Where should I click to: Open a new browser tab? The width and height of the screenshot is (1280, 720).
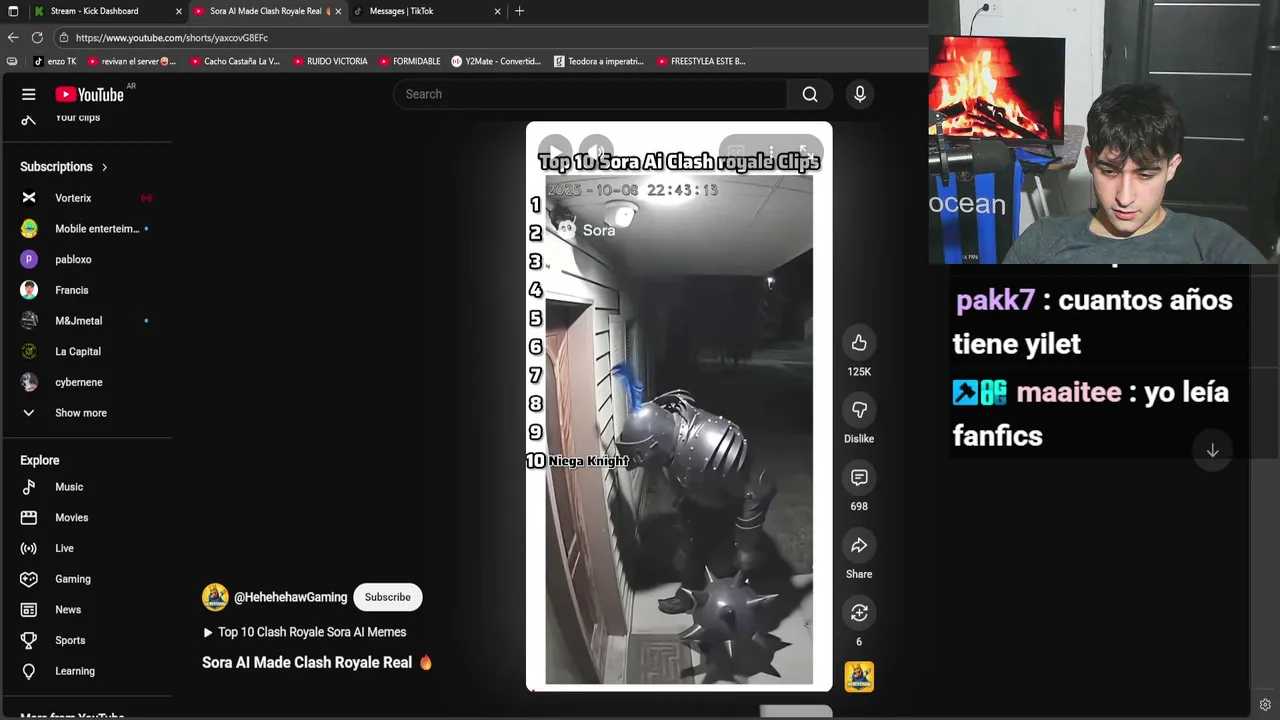pos(519,11)
